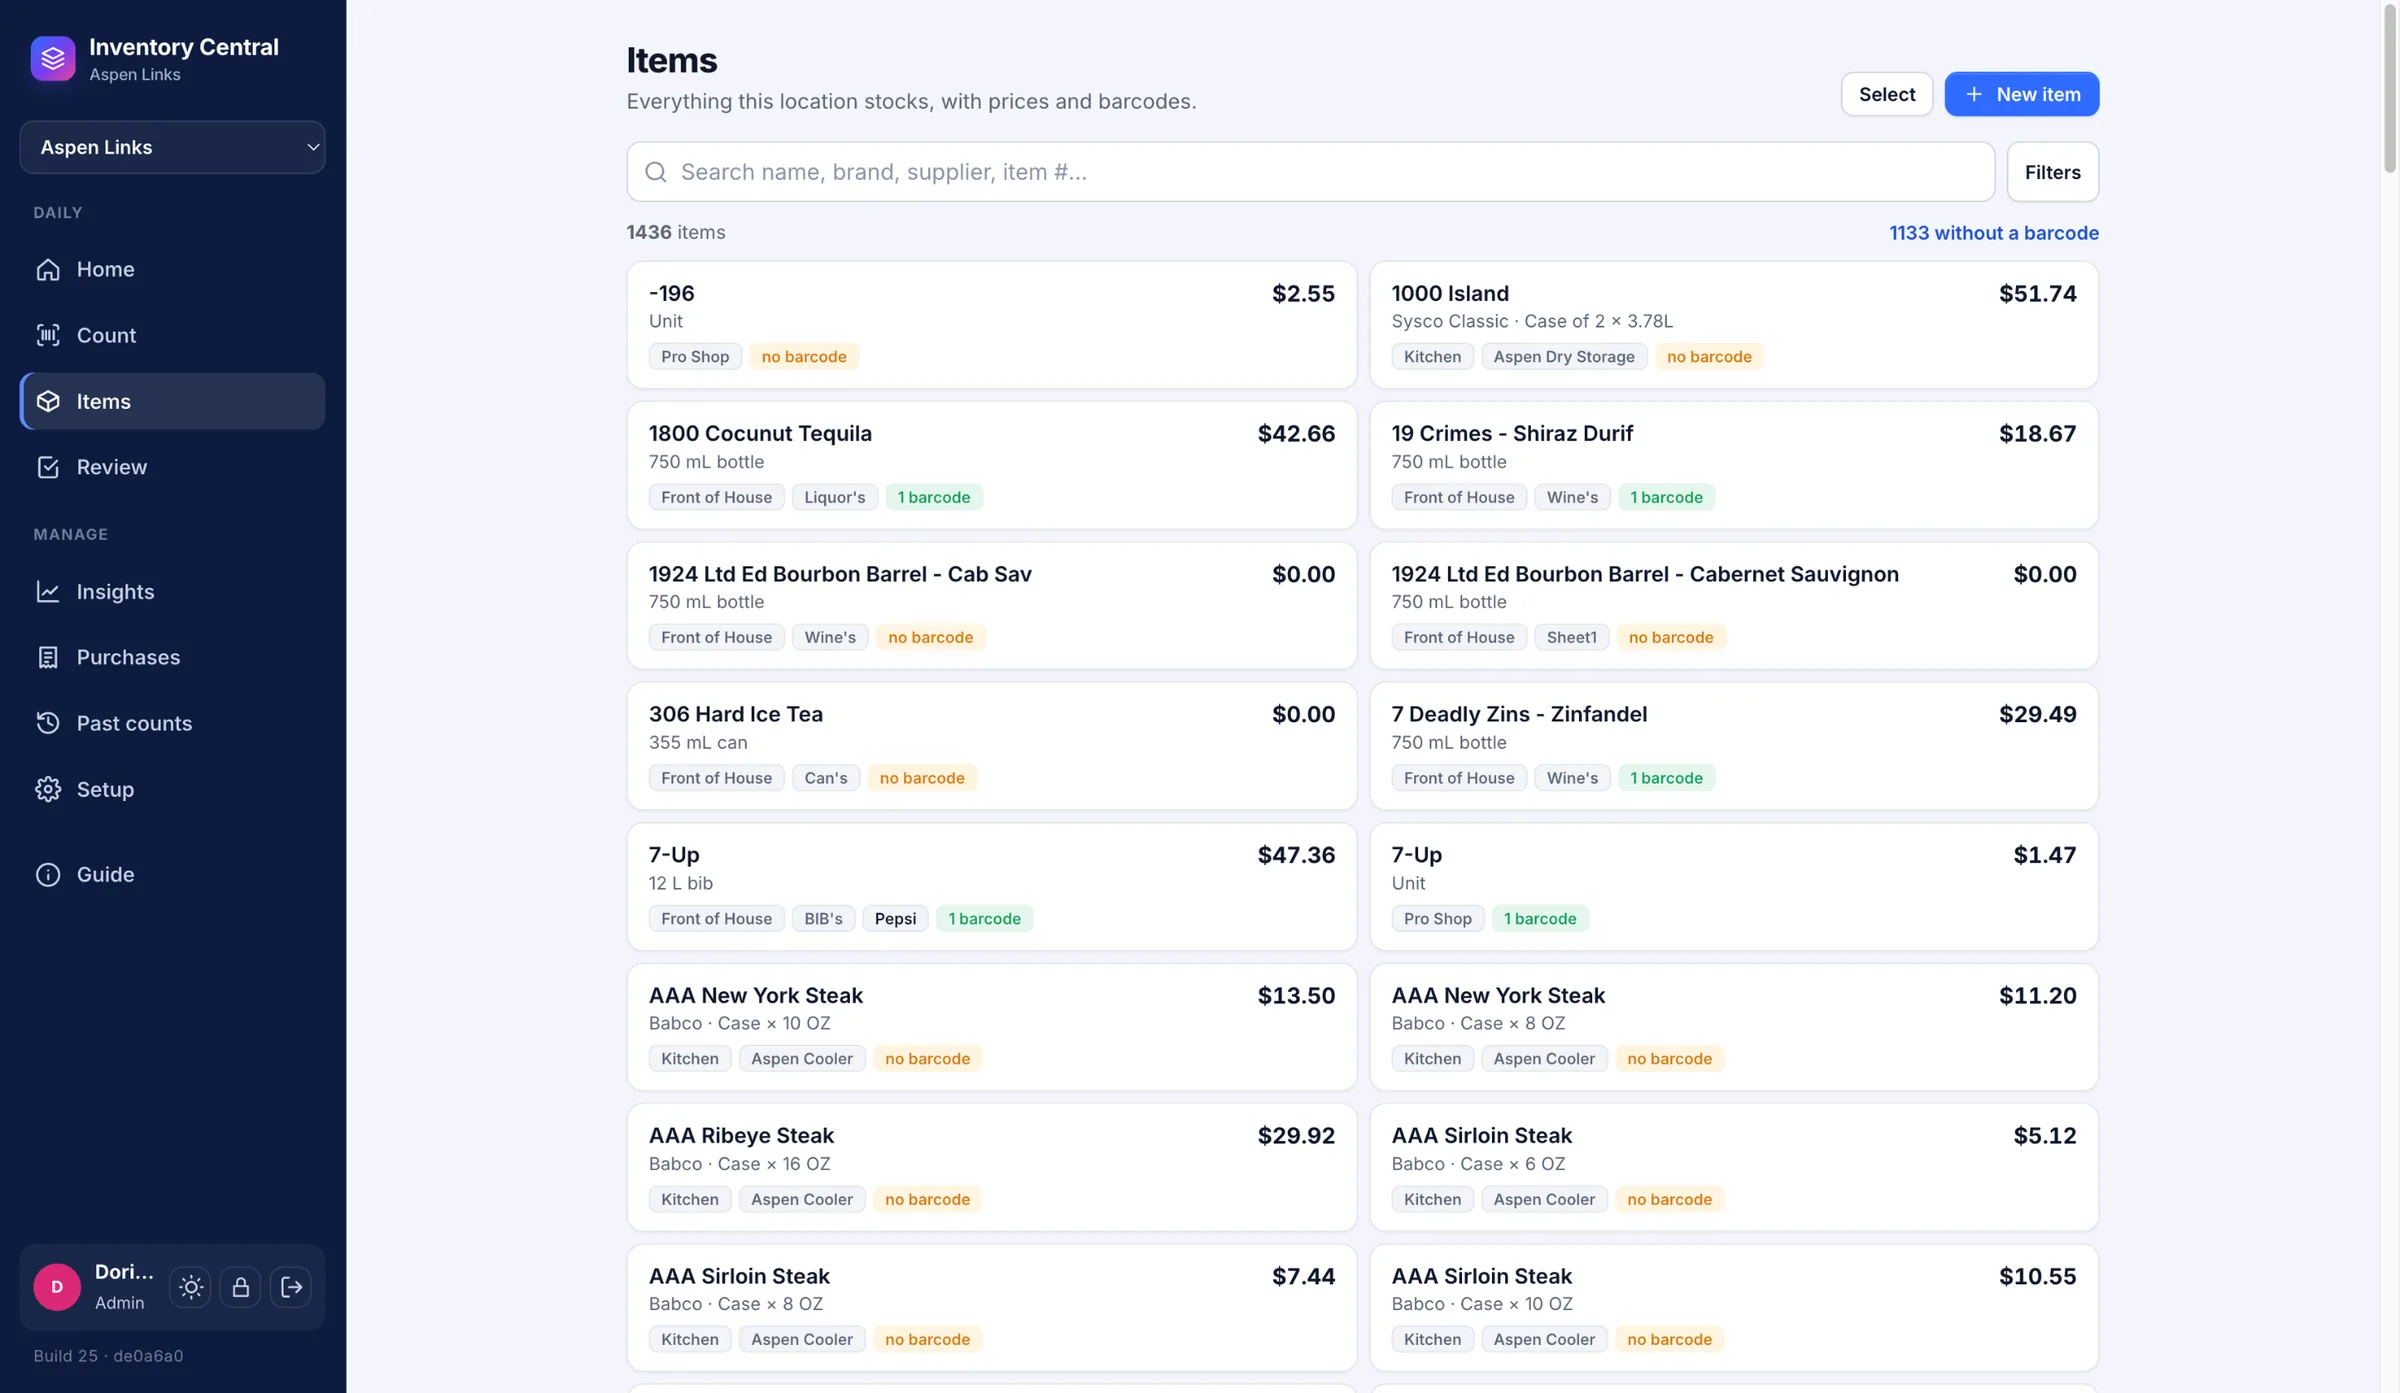Click the sign-out arrow icon
This screenshot has height=1393, width=2400.
291,1287
